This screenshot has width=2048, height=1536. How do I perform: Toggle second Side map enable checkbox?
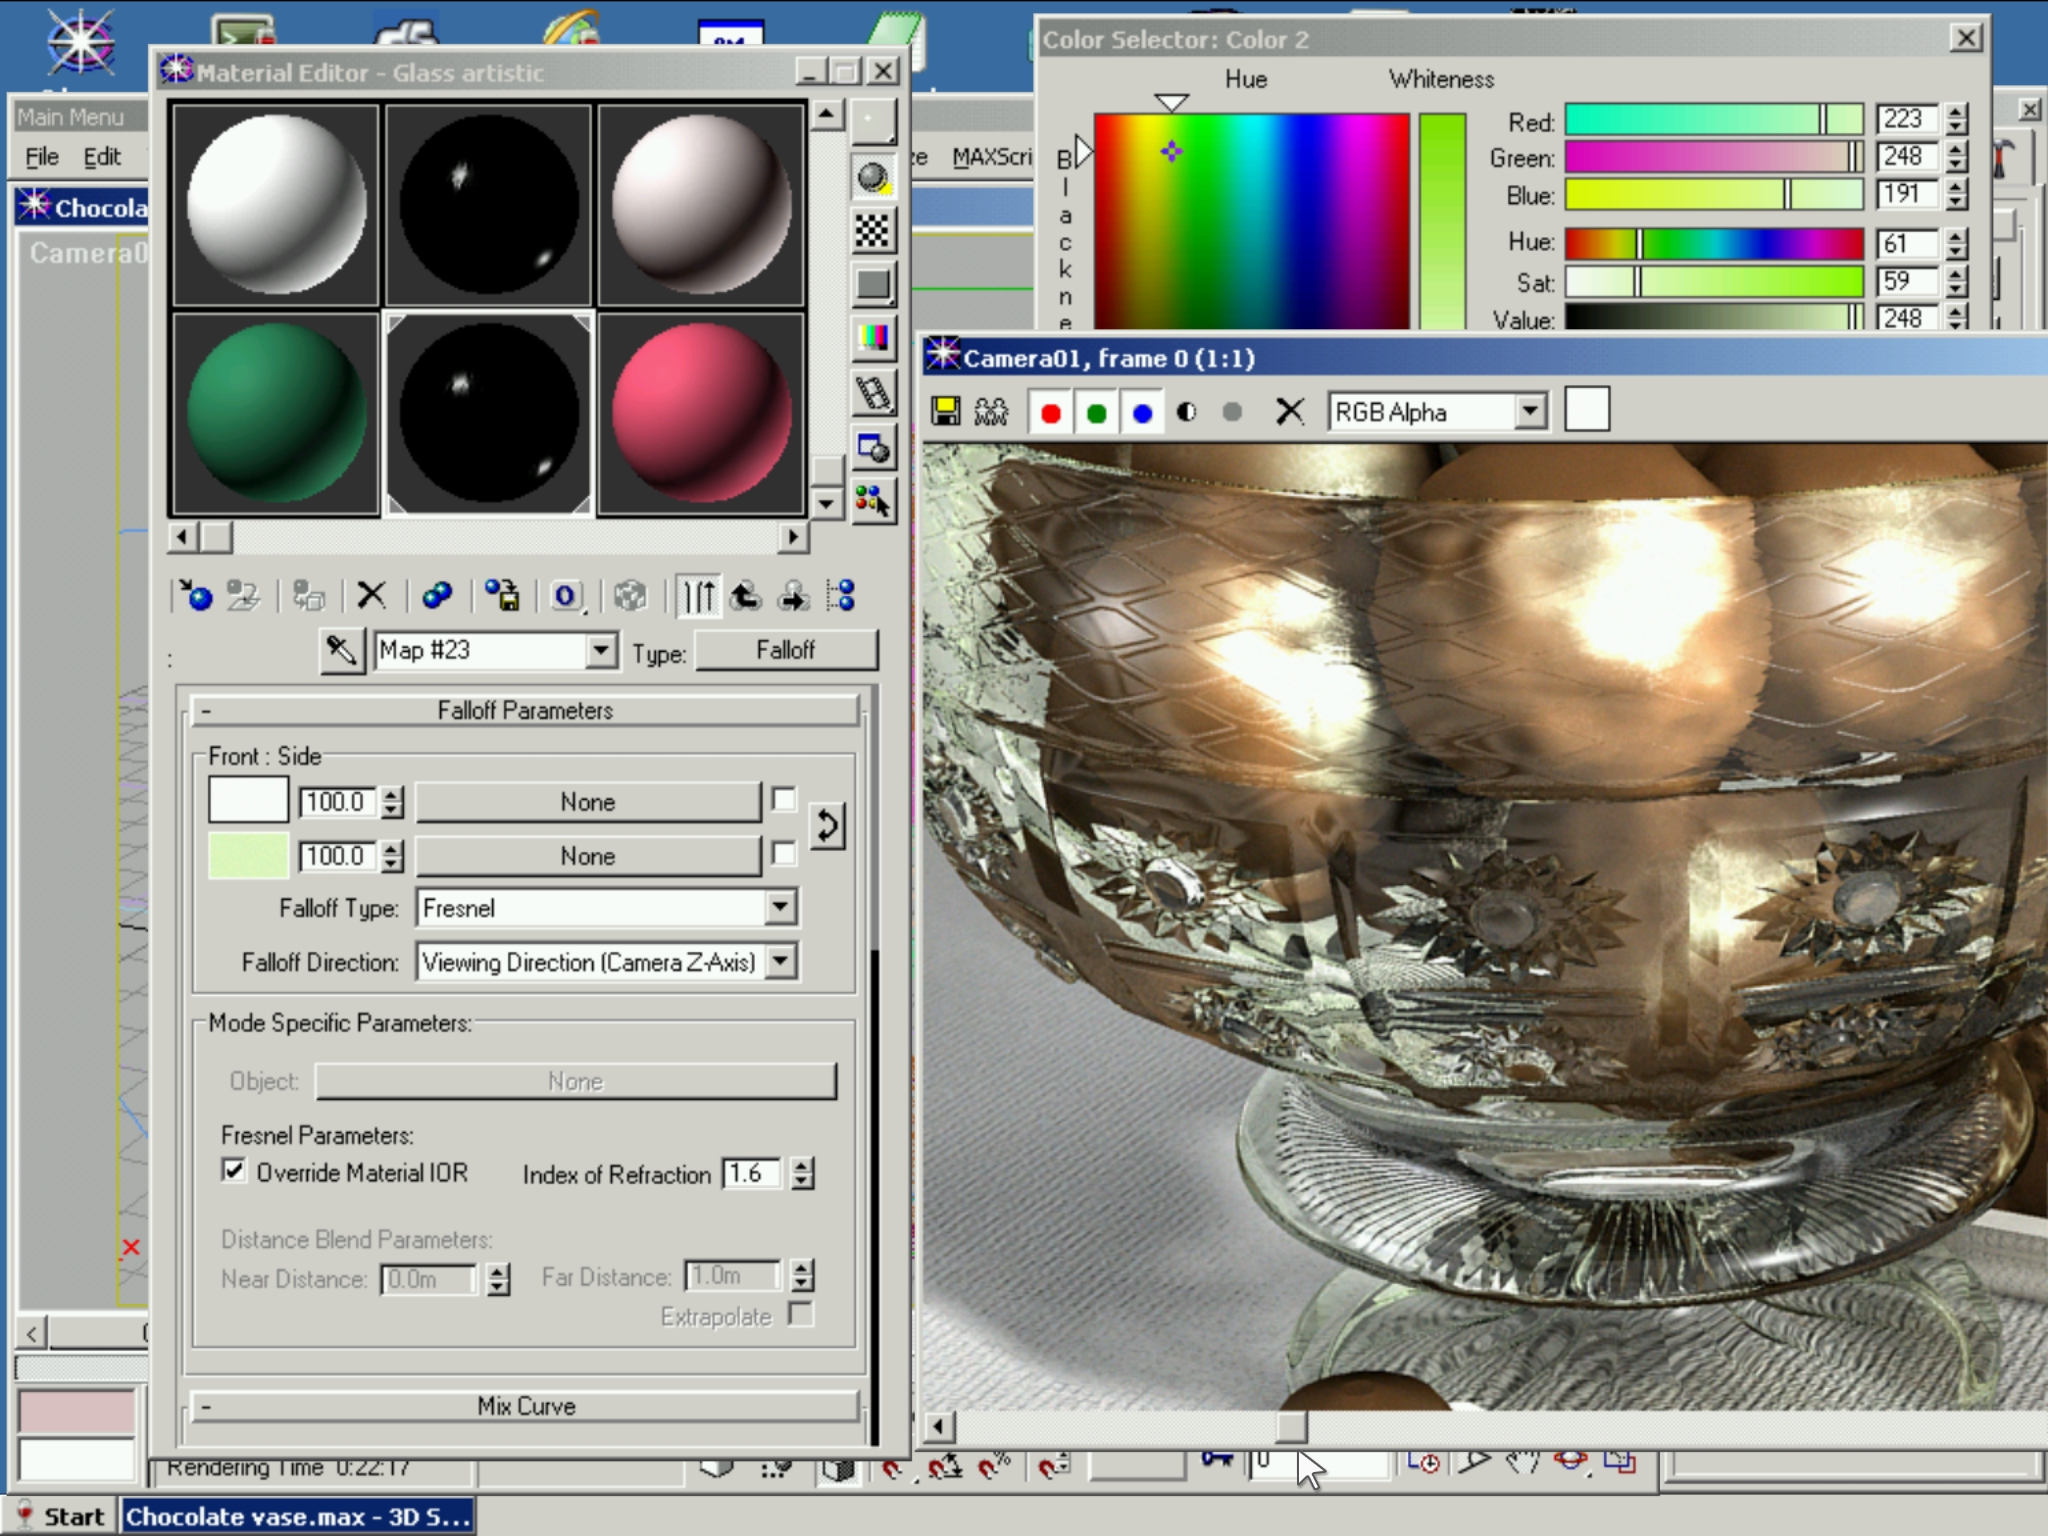click(785, 854)
